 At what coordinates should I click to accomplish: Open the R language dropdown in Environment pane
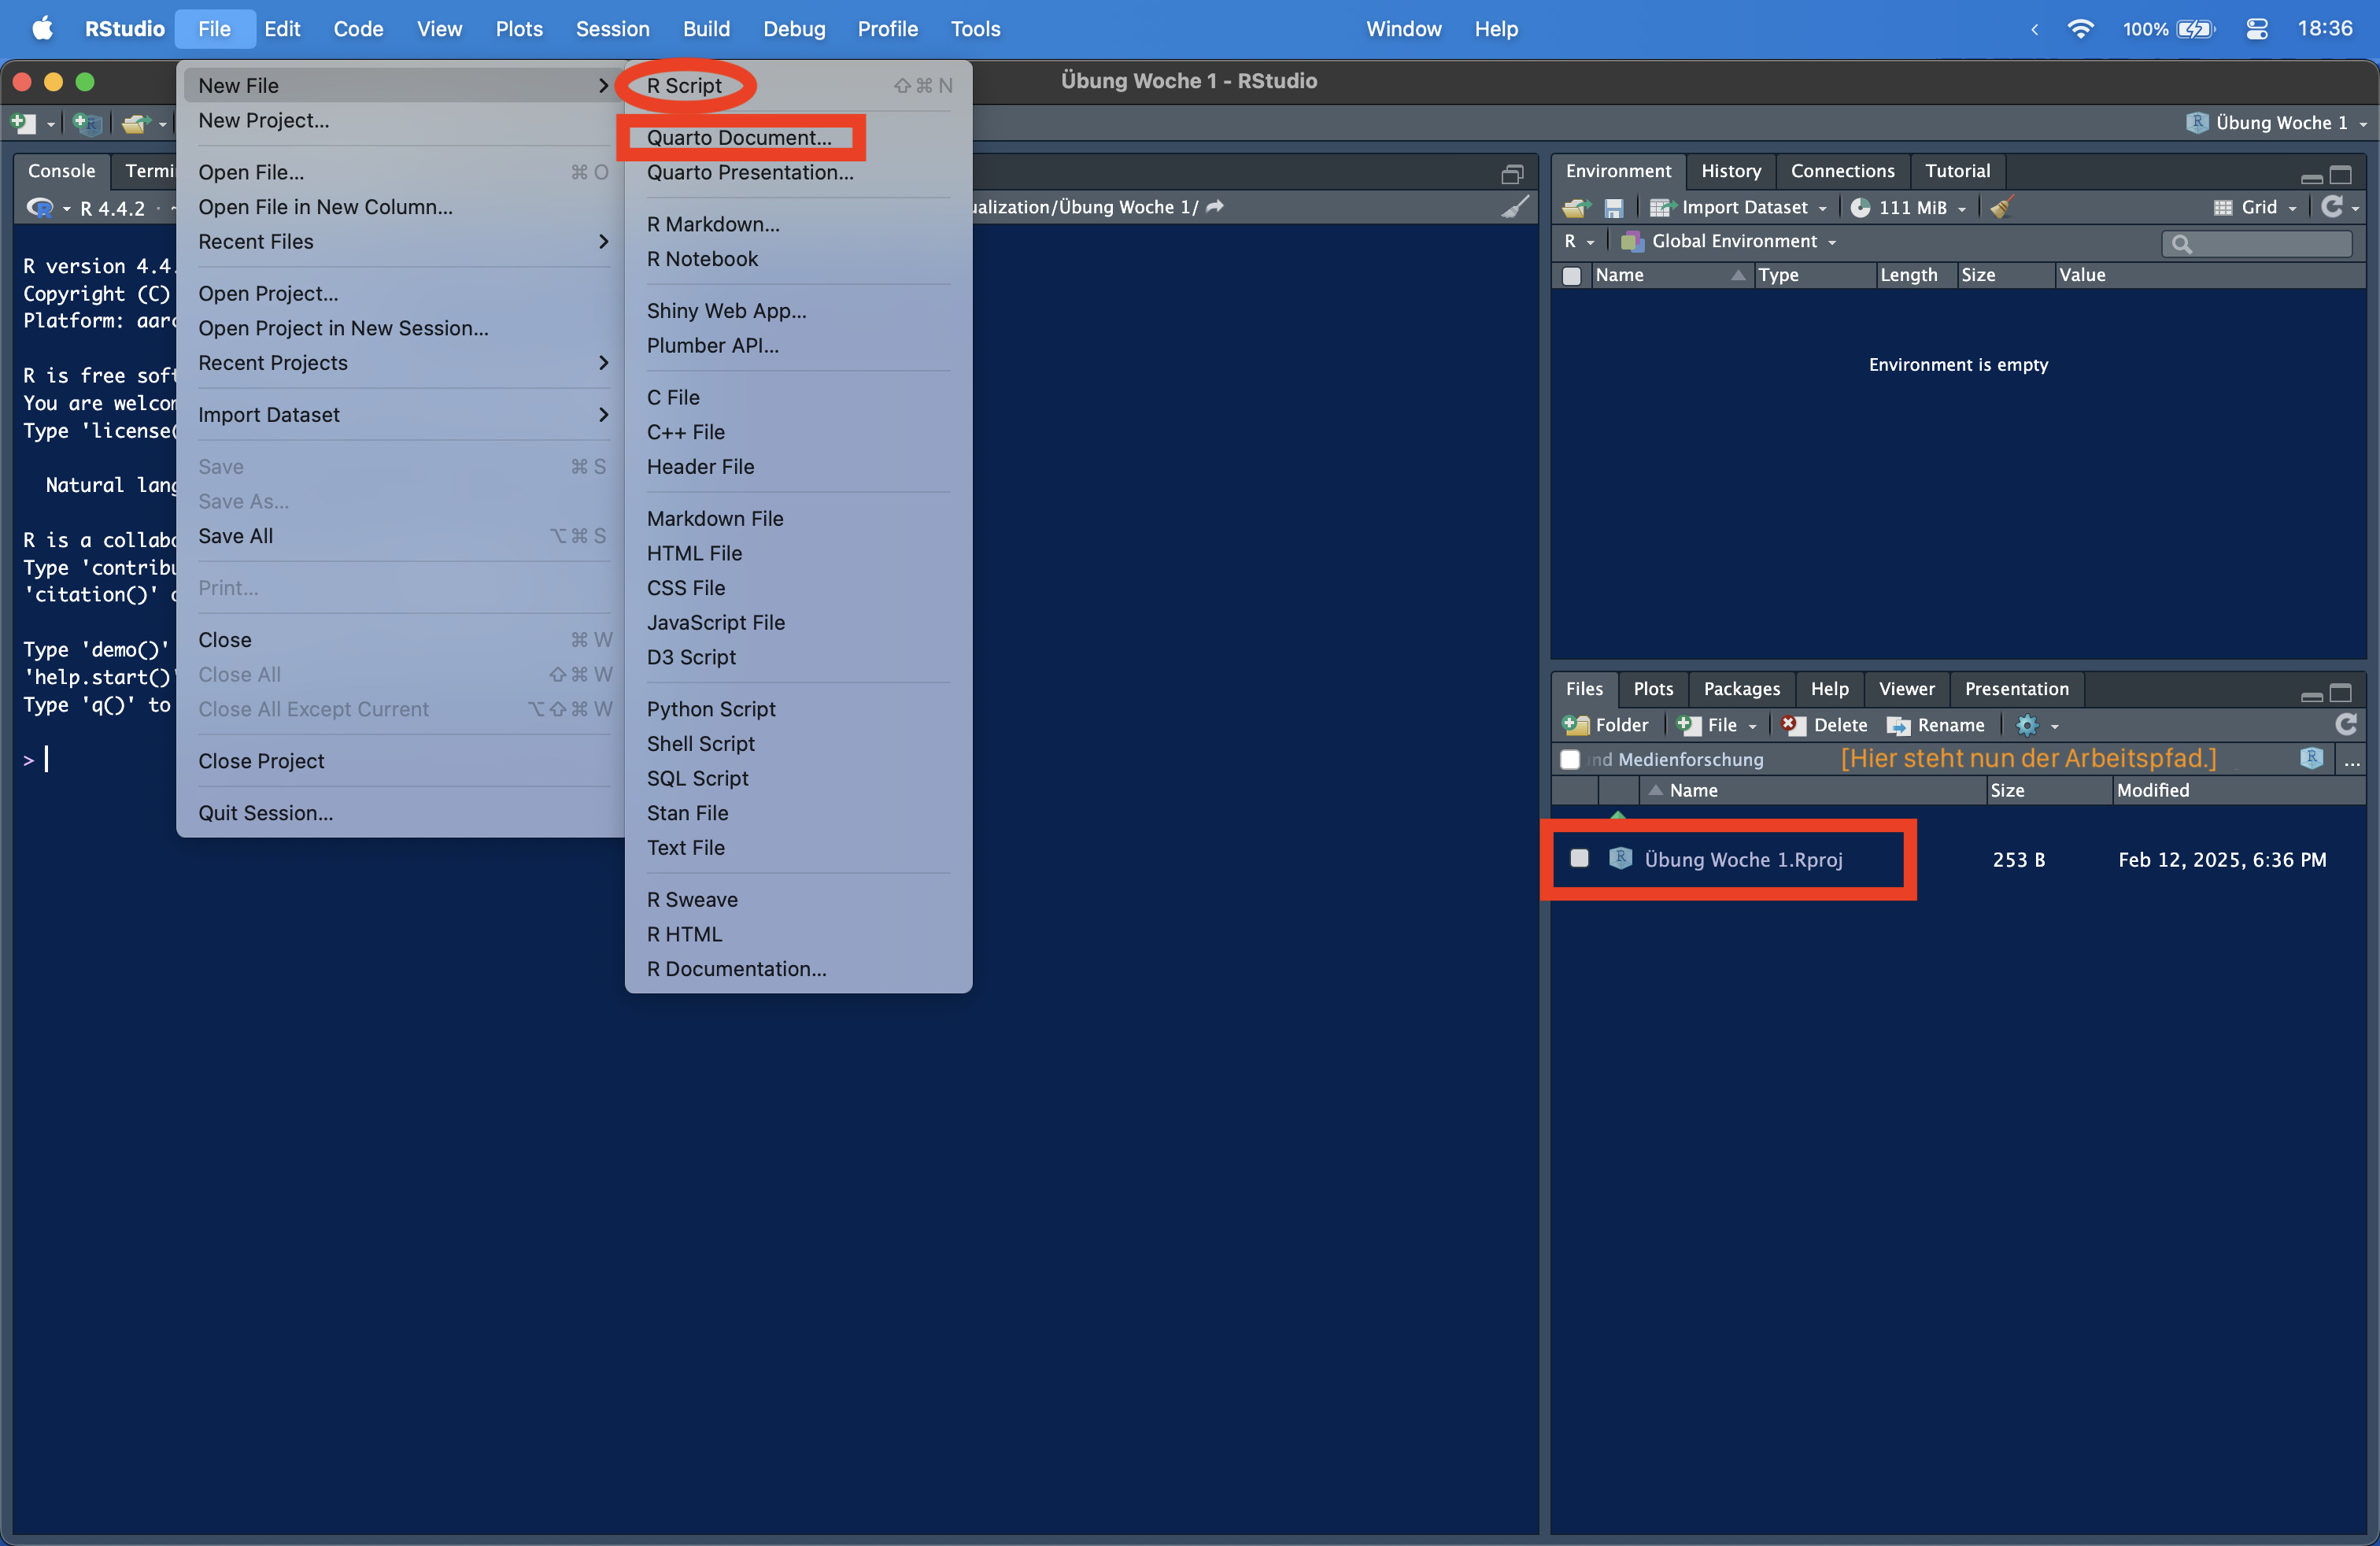tap(1590, 242)
